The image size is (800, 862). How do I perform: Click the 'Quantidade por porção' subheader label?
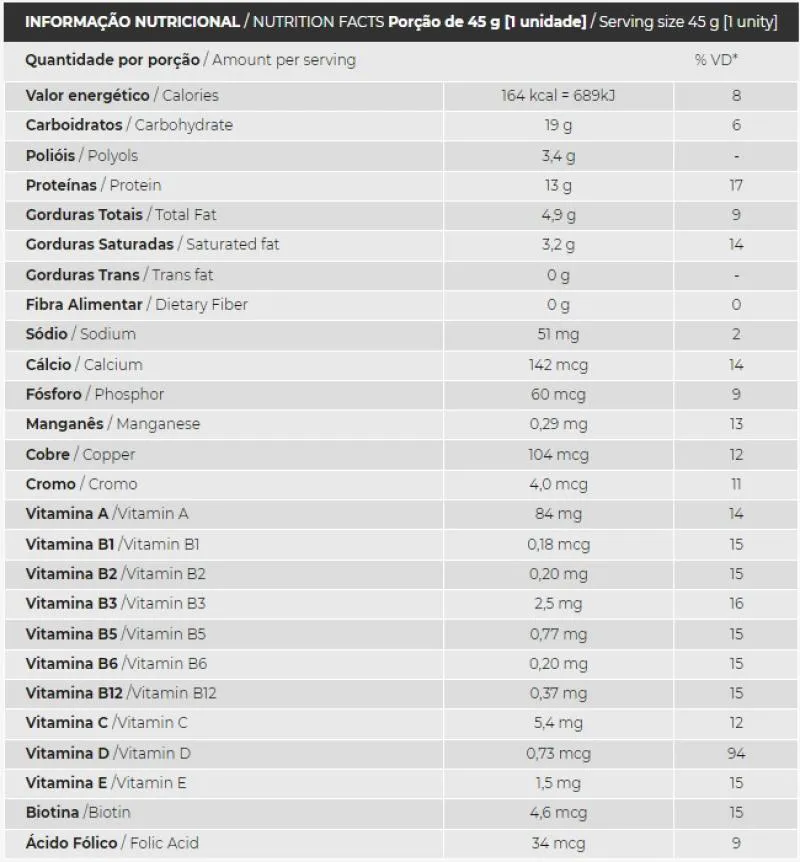tap(112, 60)
